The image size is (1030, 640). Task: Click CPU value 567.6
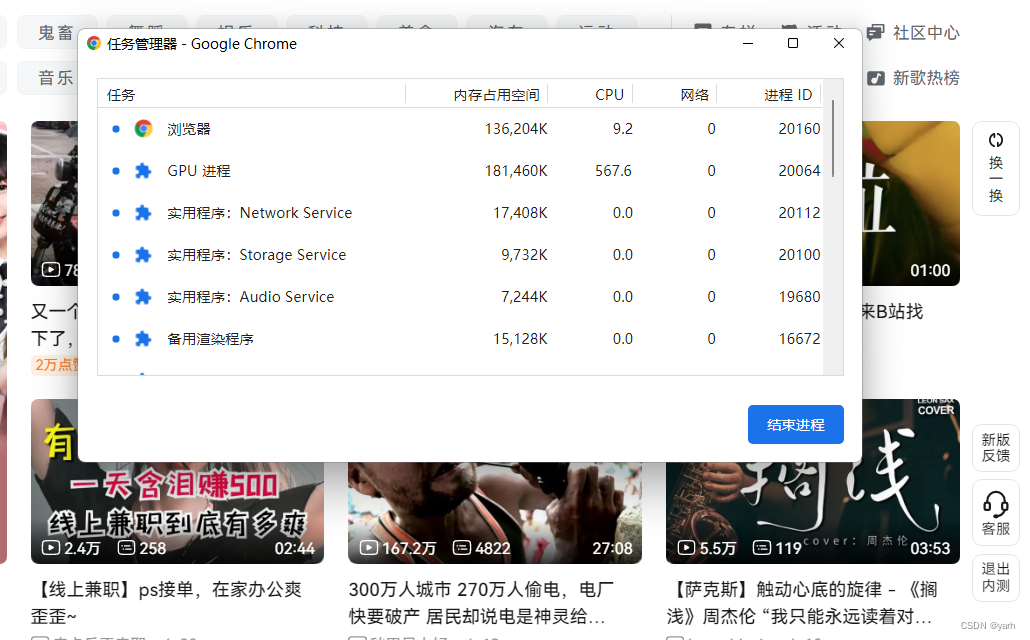click(x=614, y=171)
